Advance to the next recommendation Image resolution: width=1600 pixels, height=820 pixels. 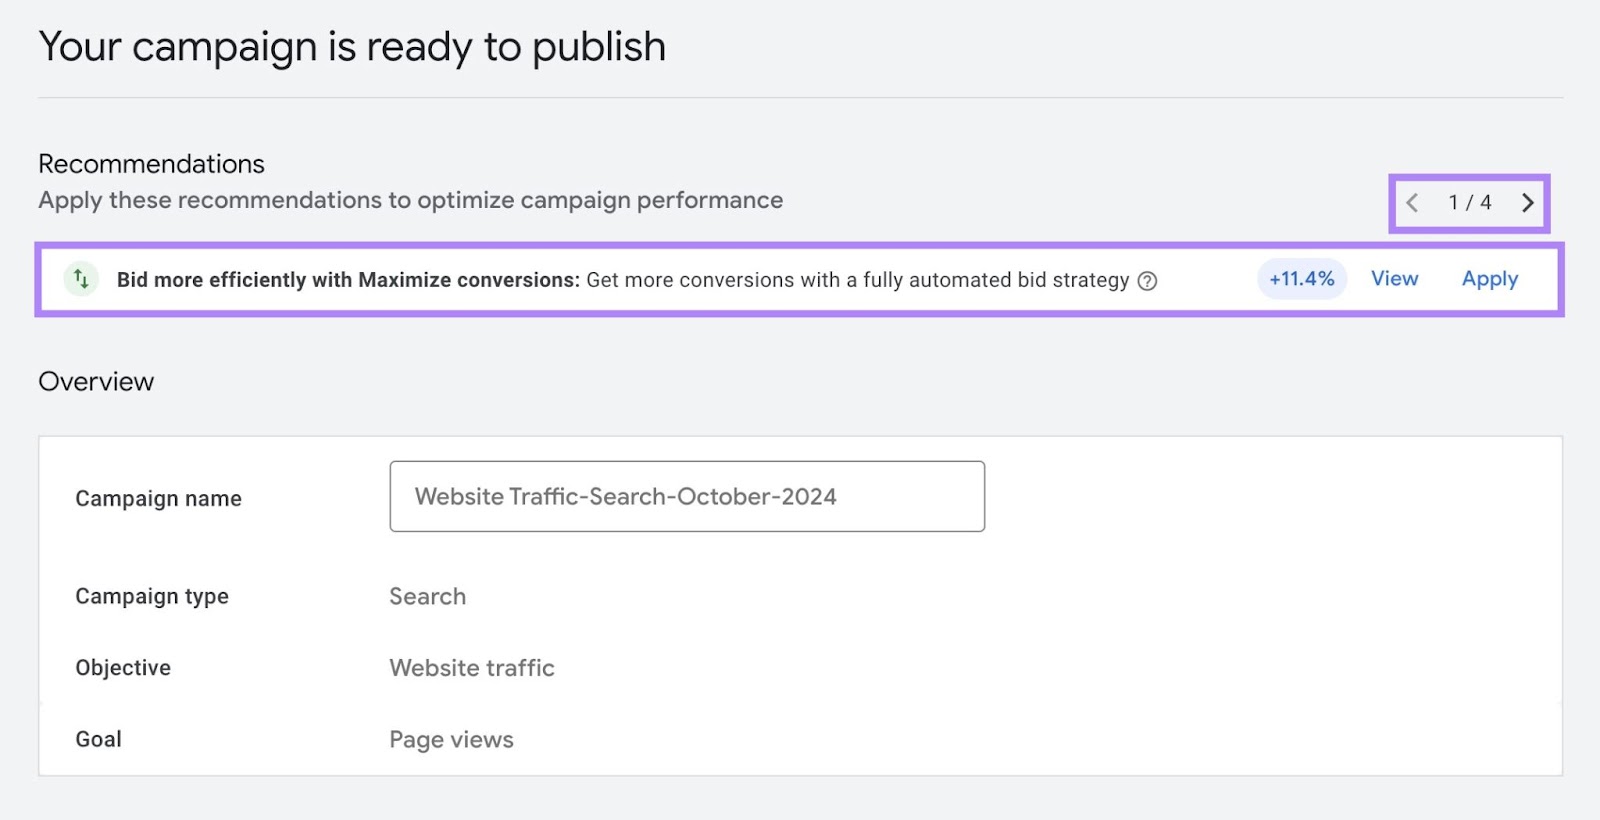pyautogui.click(x=1528, y=203)
